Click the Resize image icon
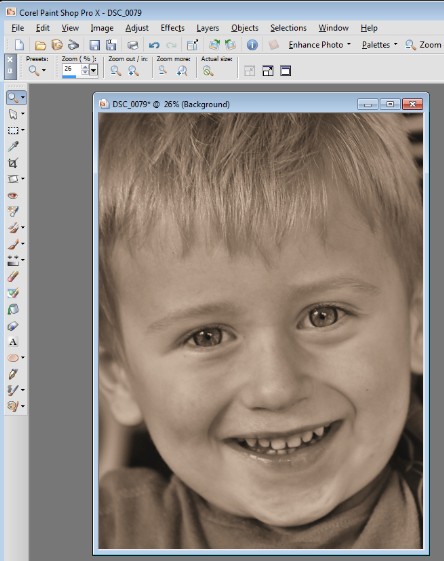 coord(192,45)
